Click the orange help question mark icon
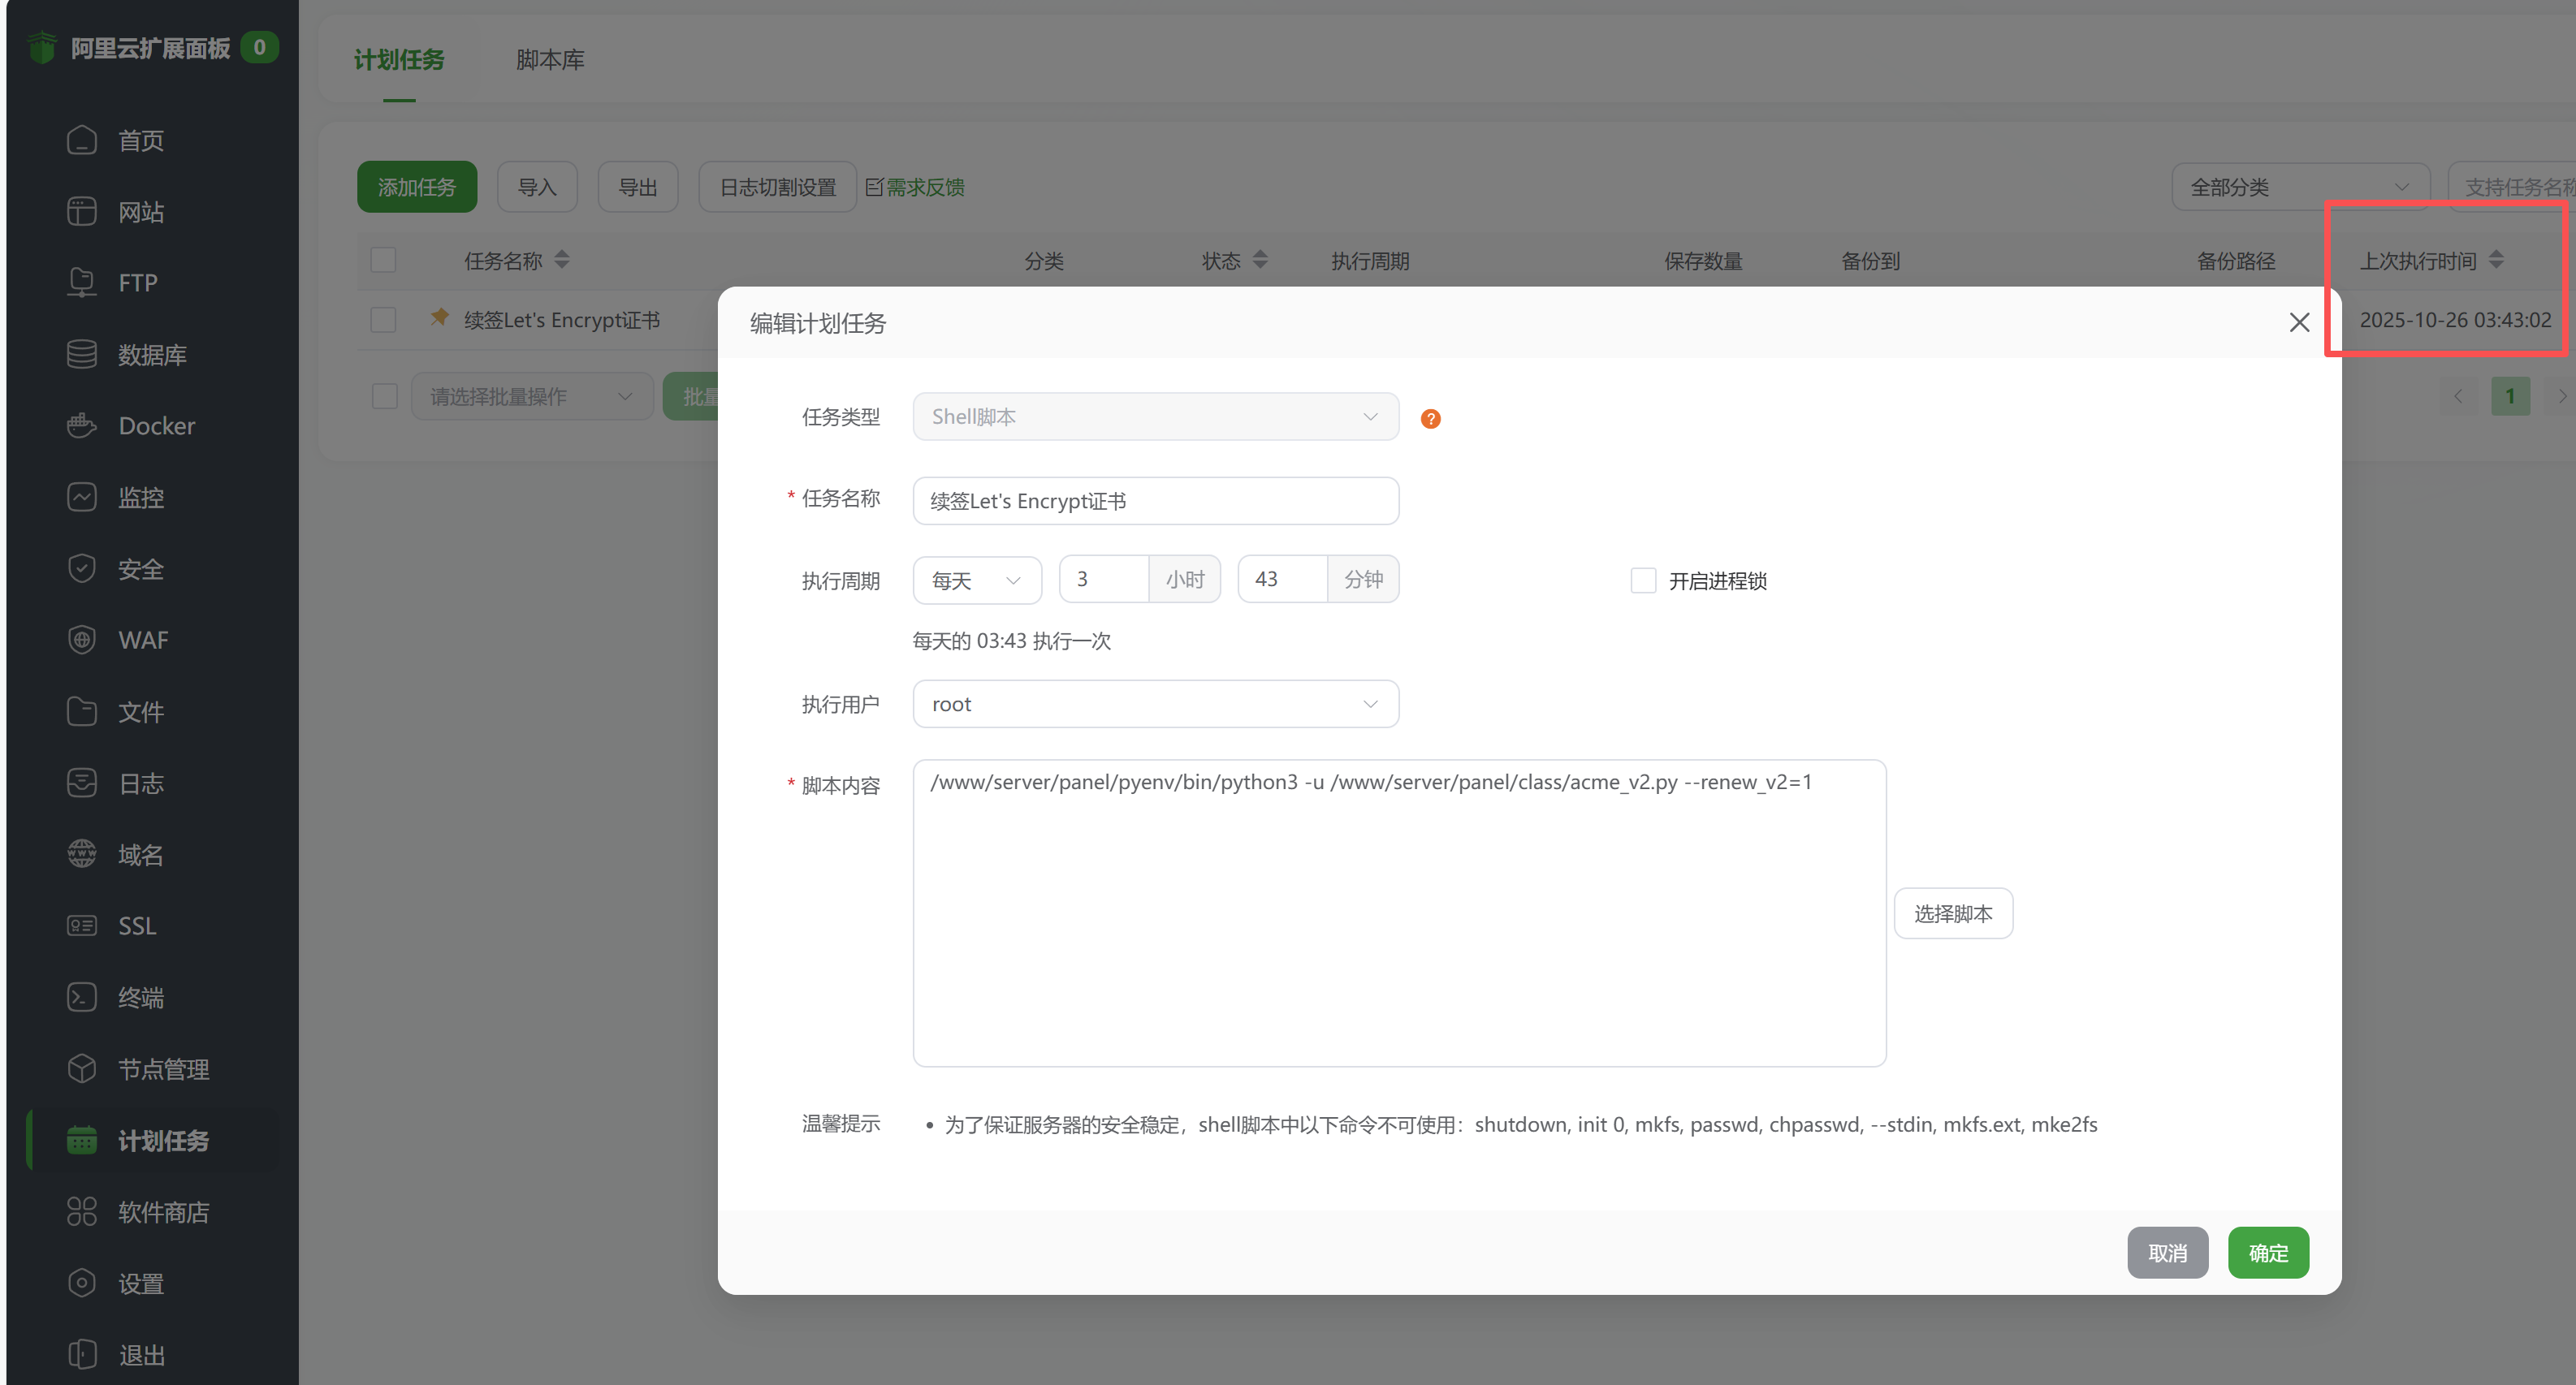 [1430, 419]
